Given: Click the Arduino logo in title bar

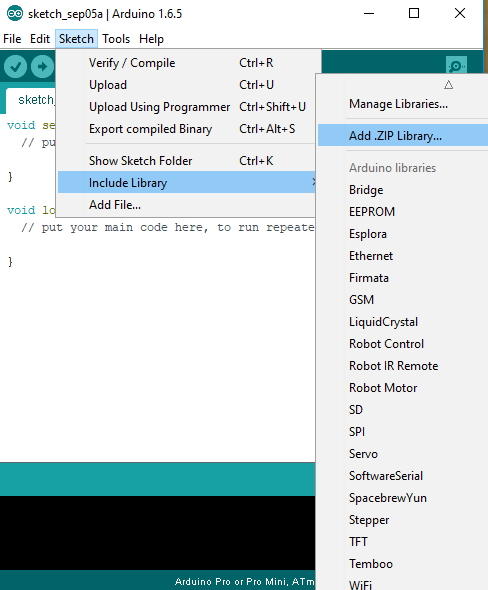Looking at the screenshot, I should click(15, 14).
